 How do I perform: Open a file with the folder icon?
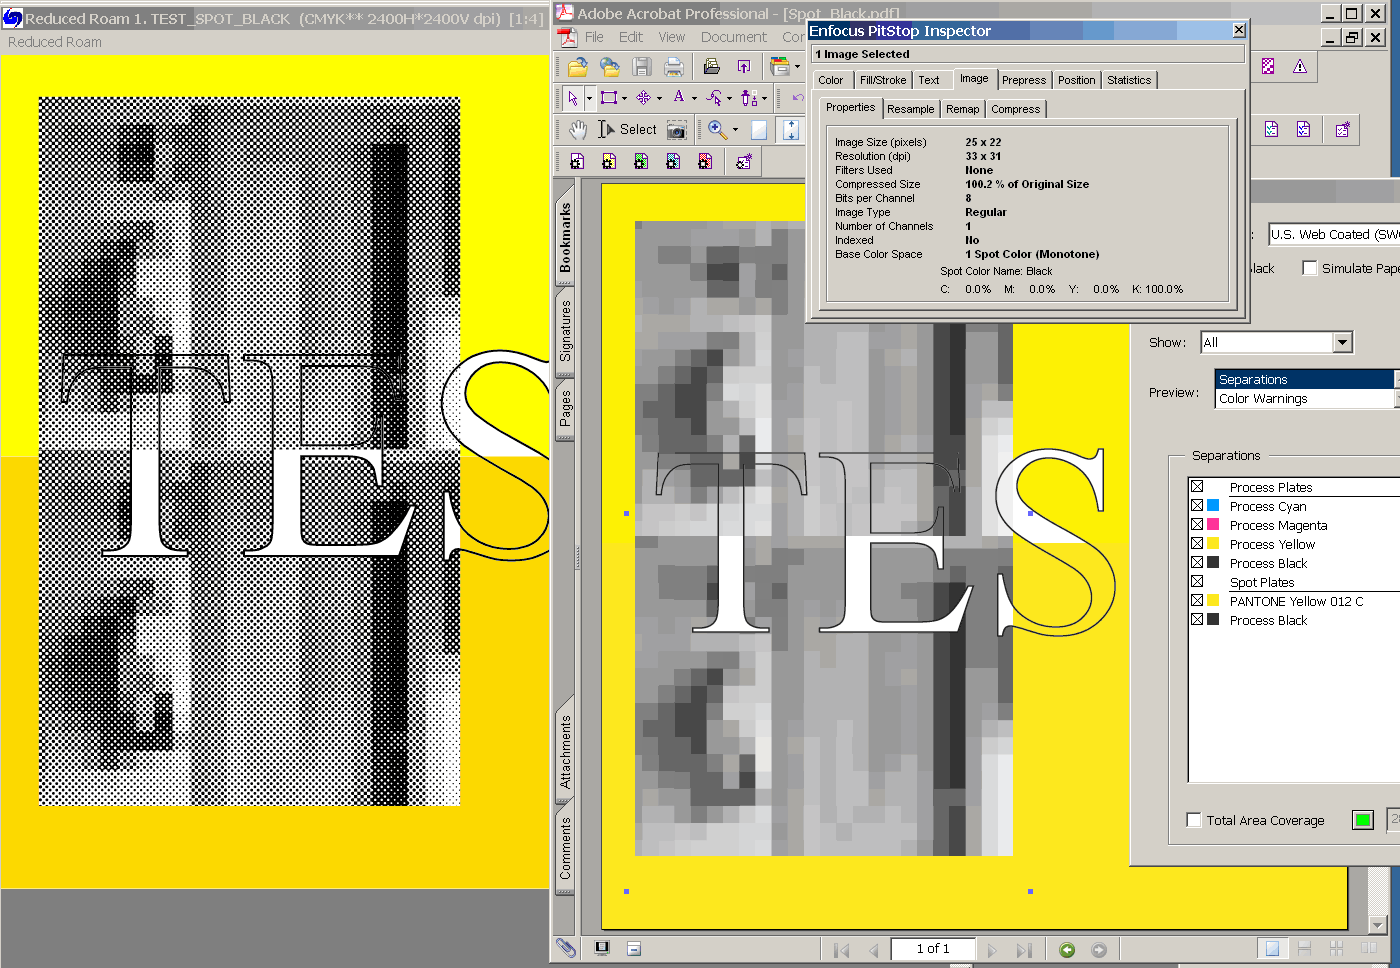578,67
